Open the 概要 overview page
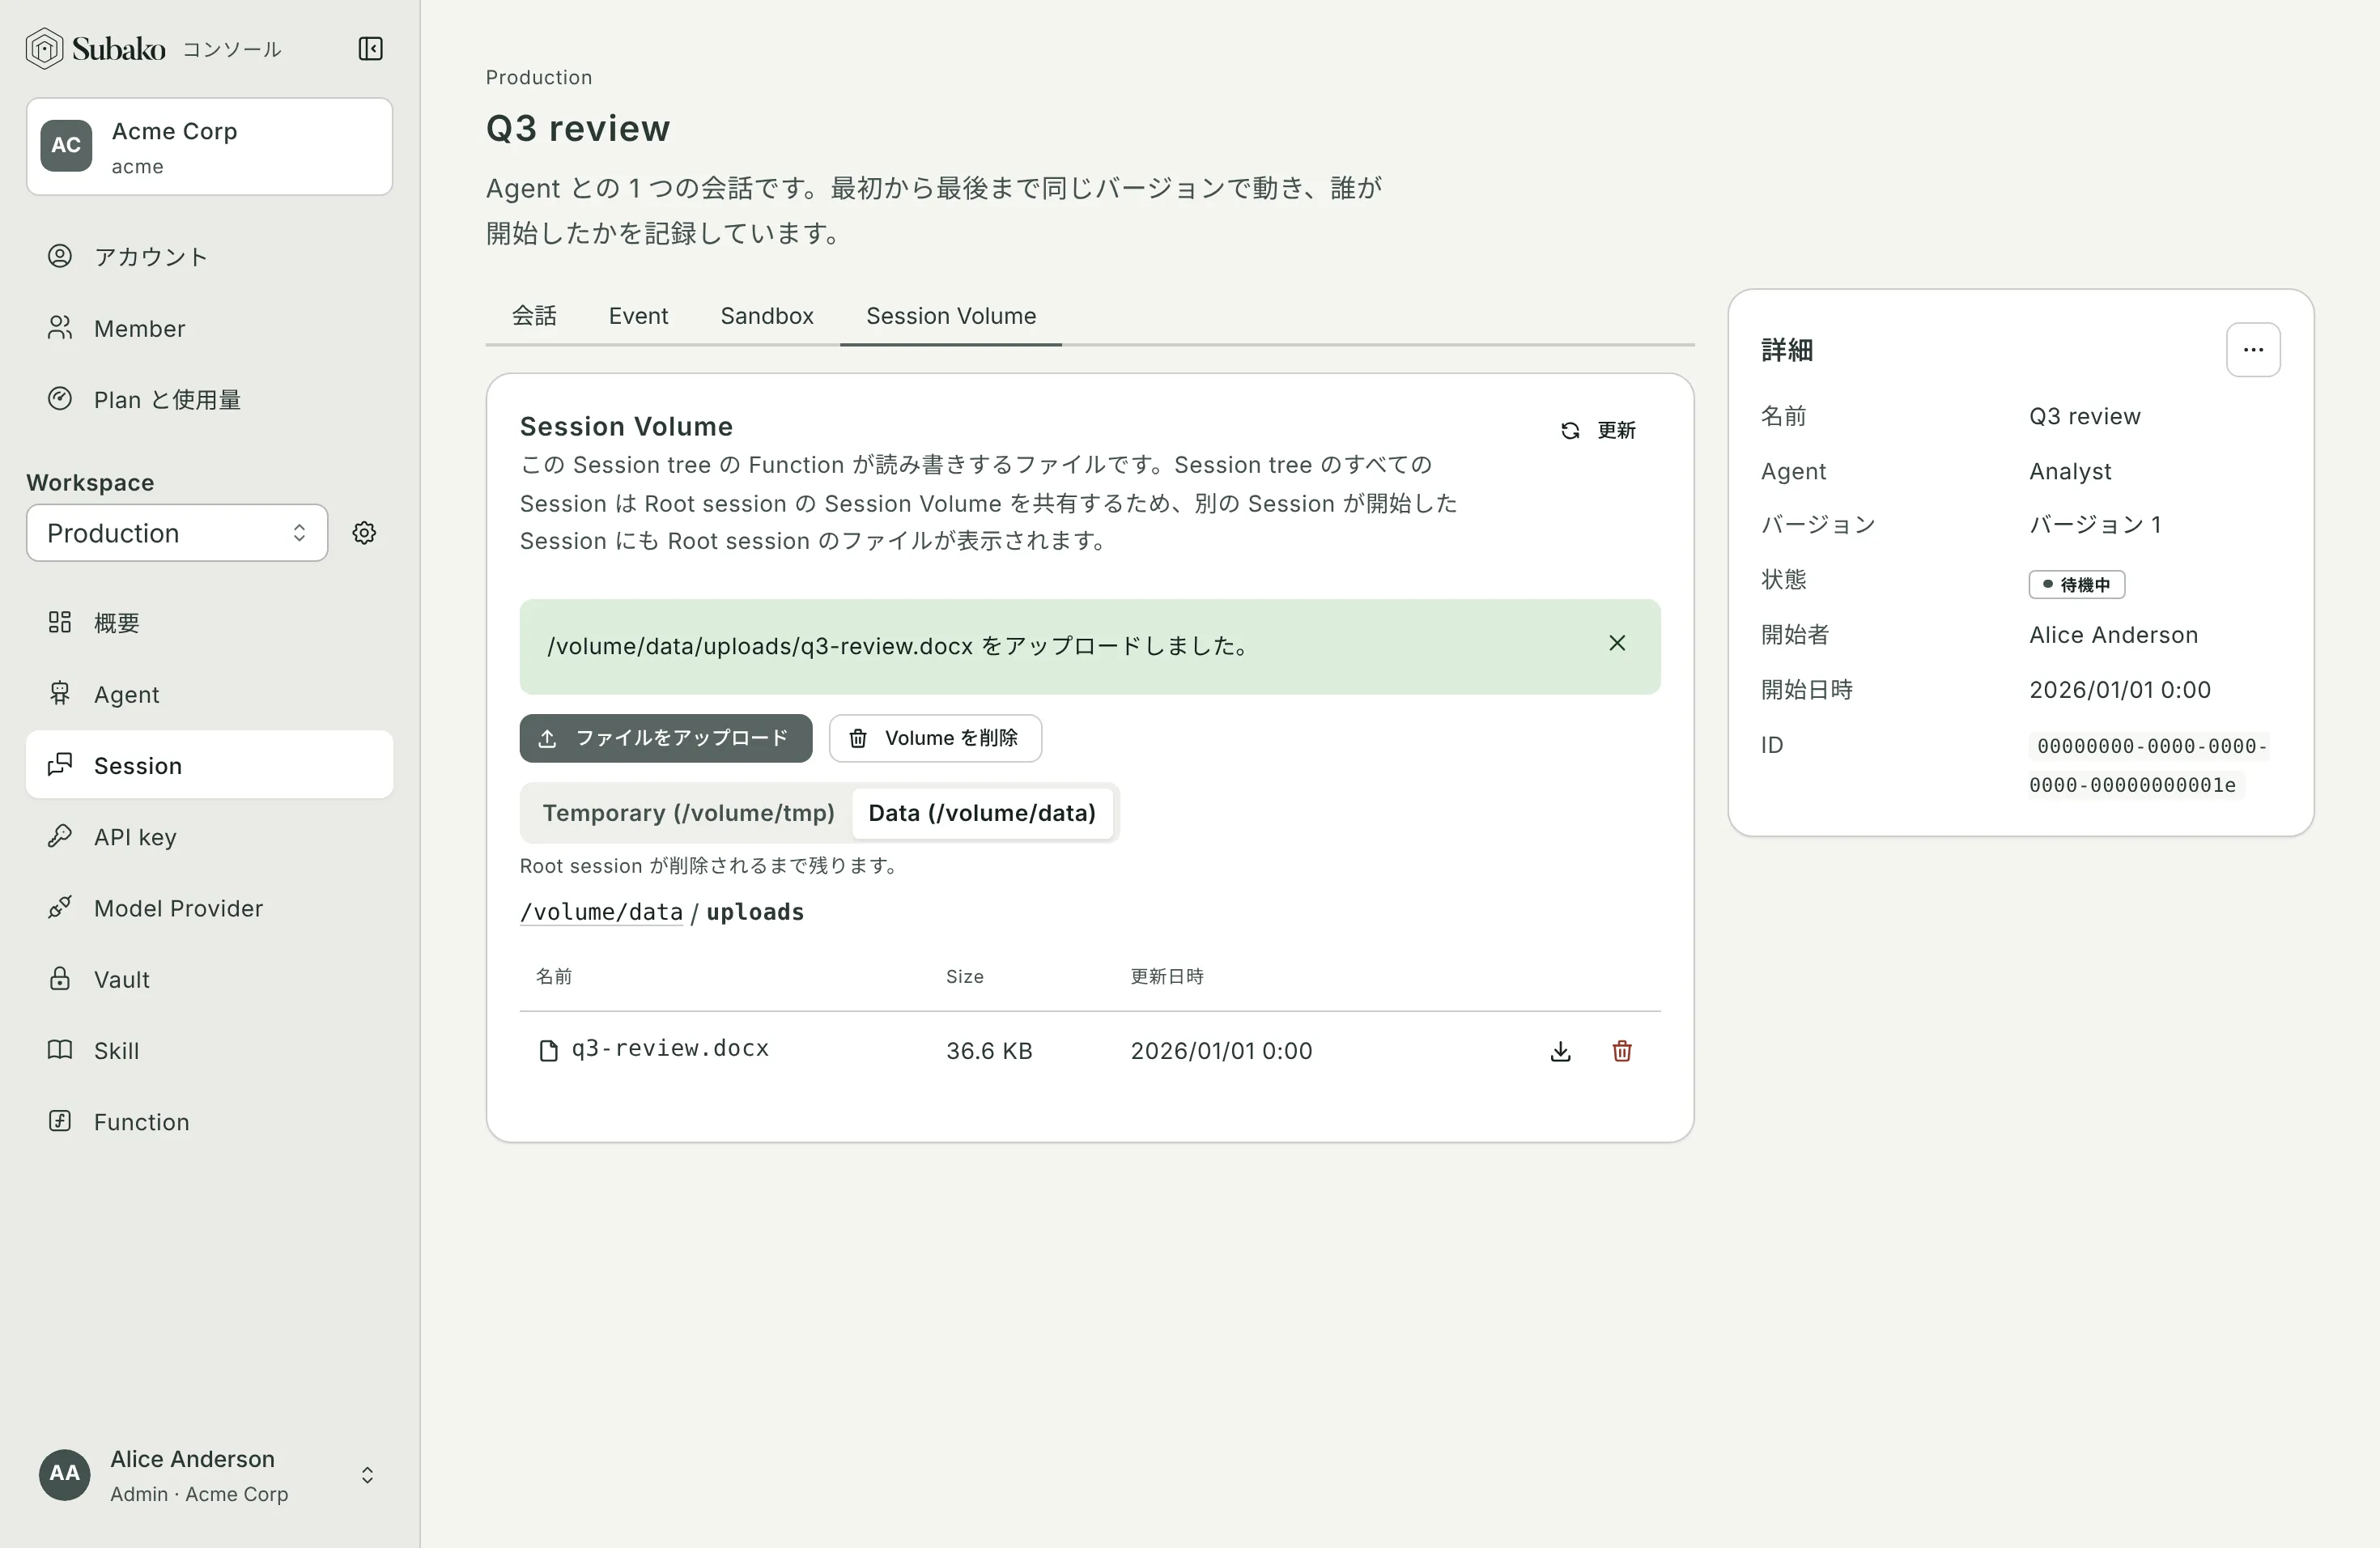The image size is (2380, 1548). [209, 622]
